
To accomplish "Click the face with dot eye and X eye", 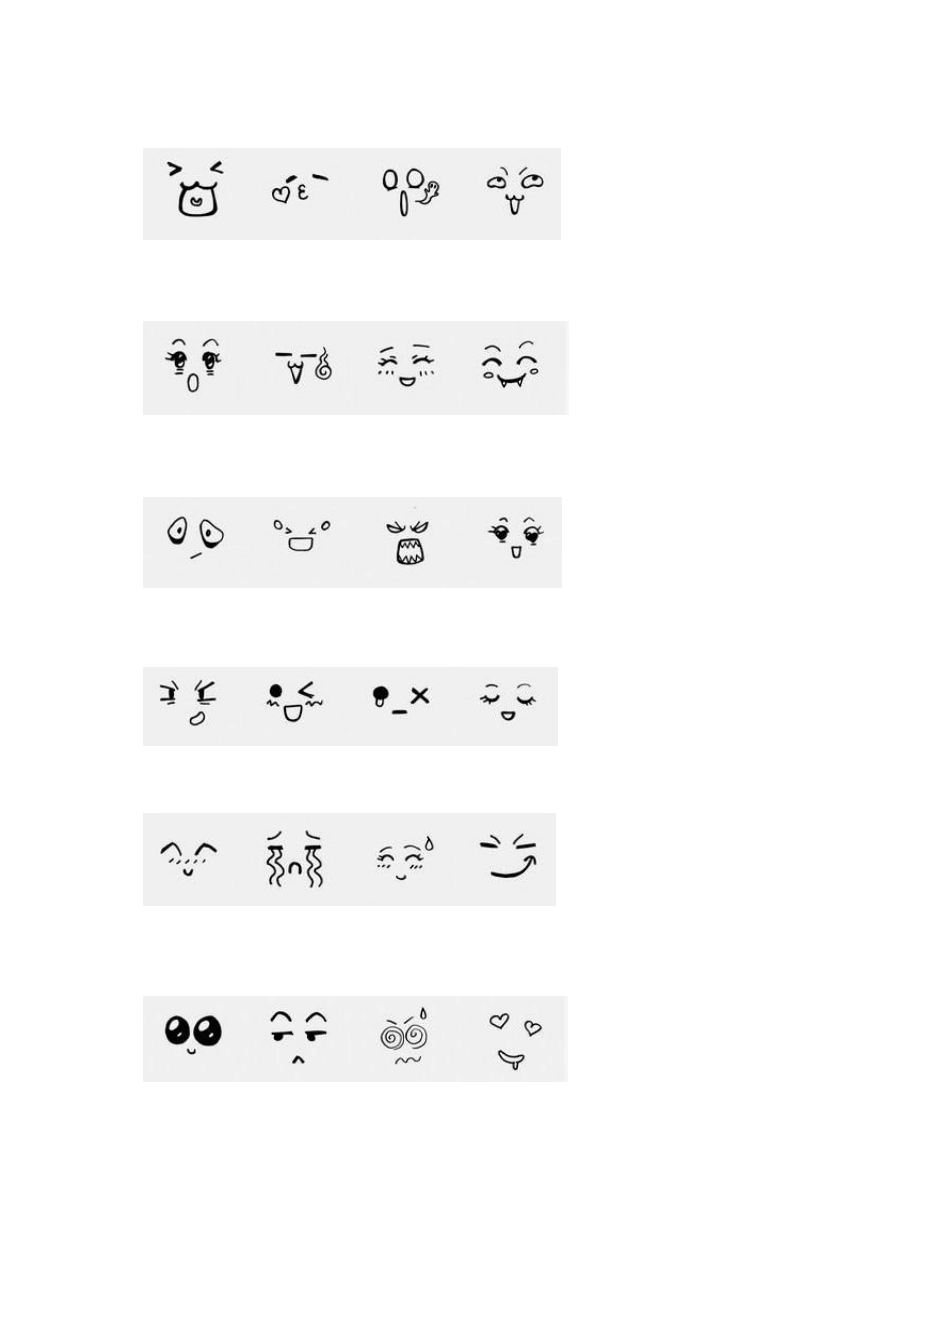I will tap(400, 697).
